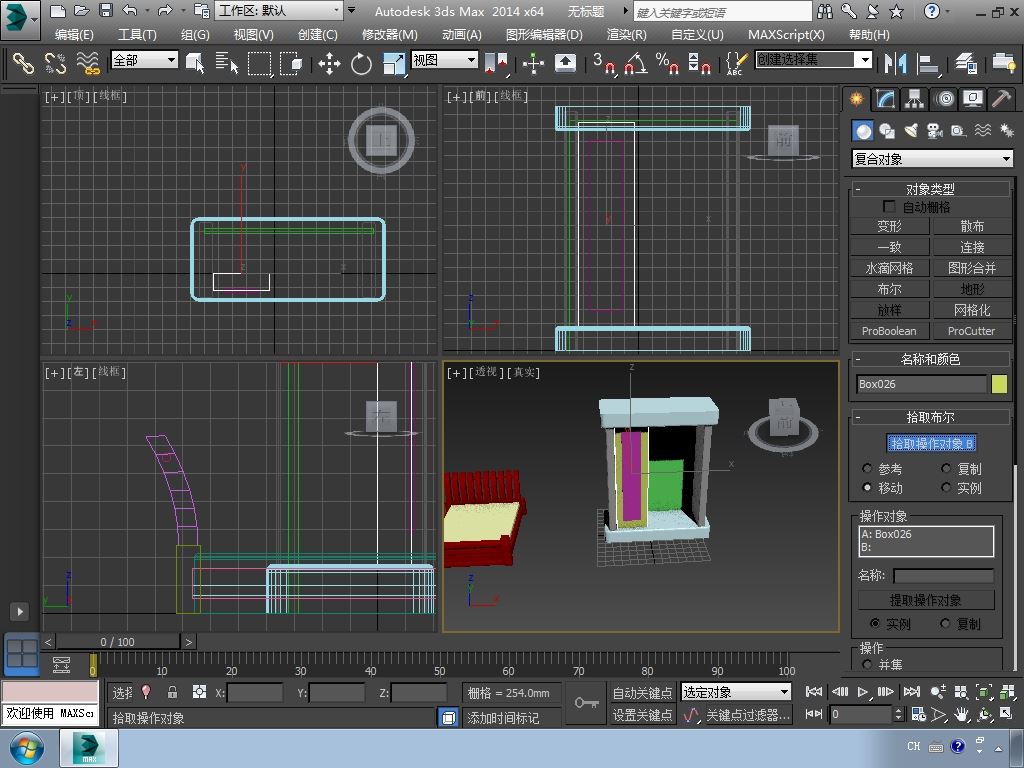The image size is (1024, 768).
Task: Activate the Rotate tool in toolbar
Action: point(361,64)
